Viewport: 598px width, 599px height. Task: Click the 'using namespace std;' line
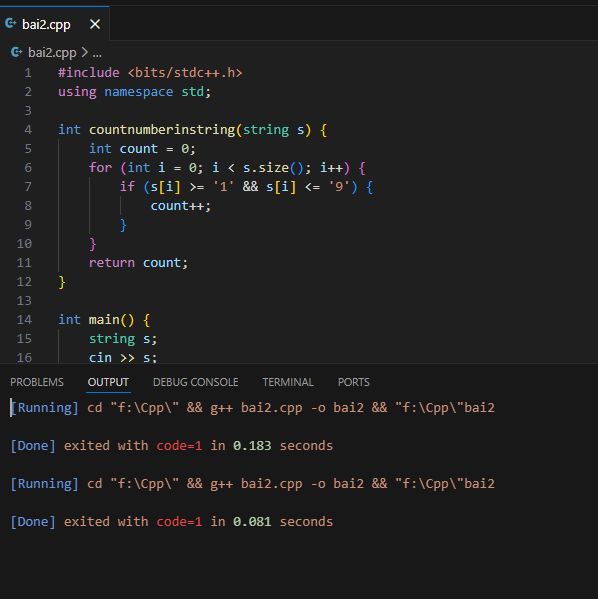click(x=135, y=92)
